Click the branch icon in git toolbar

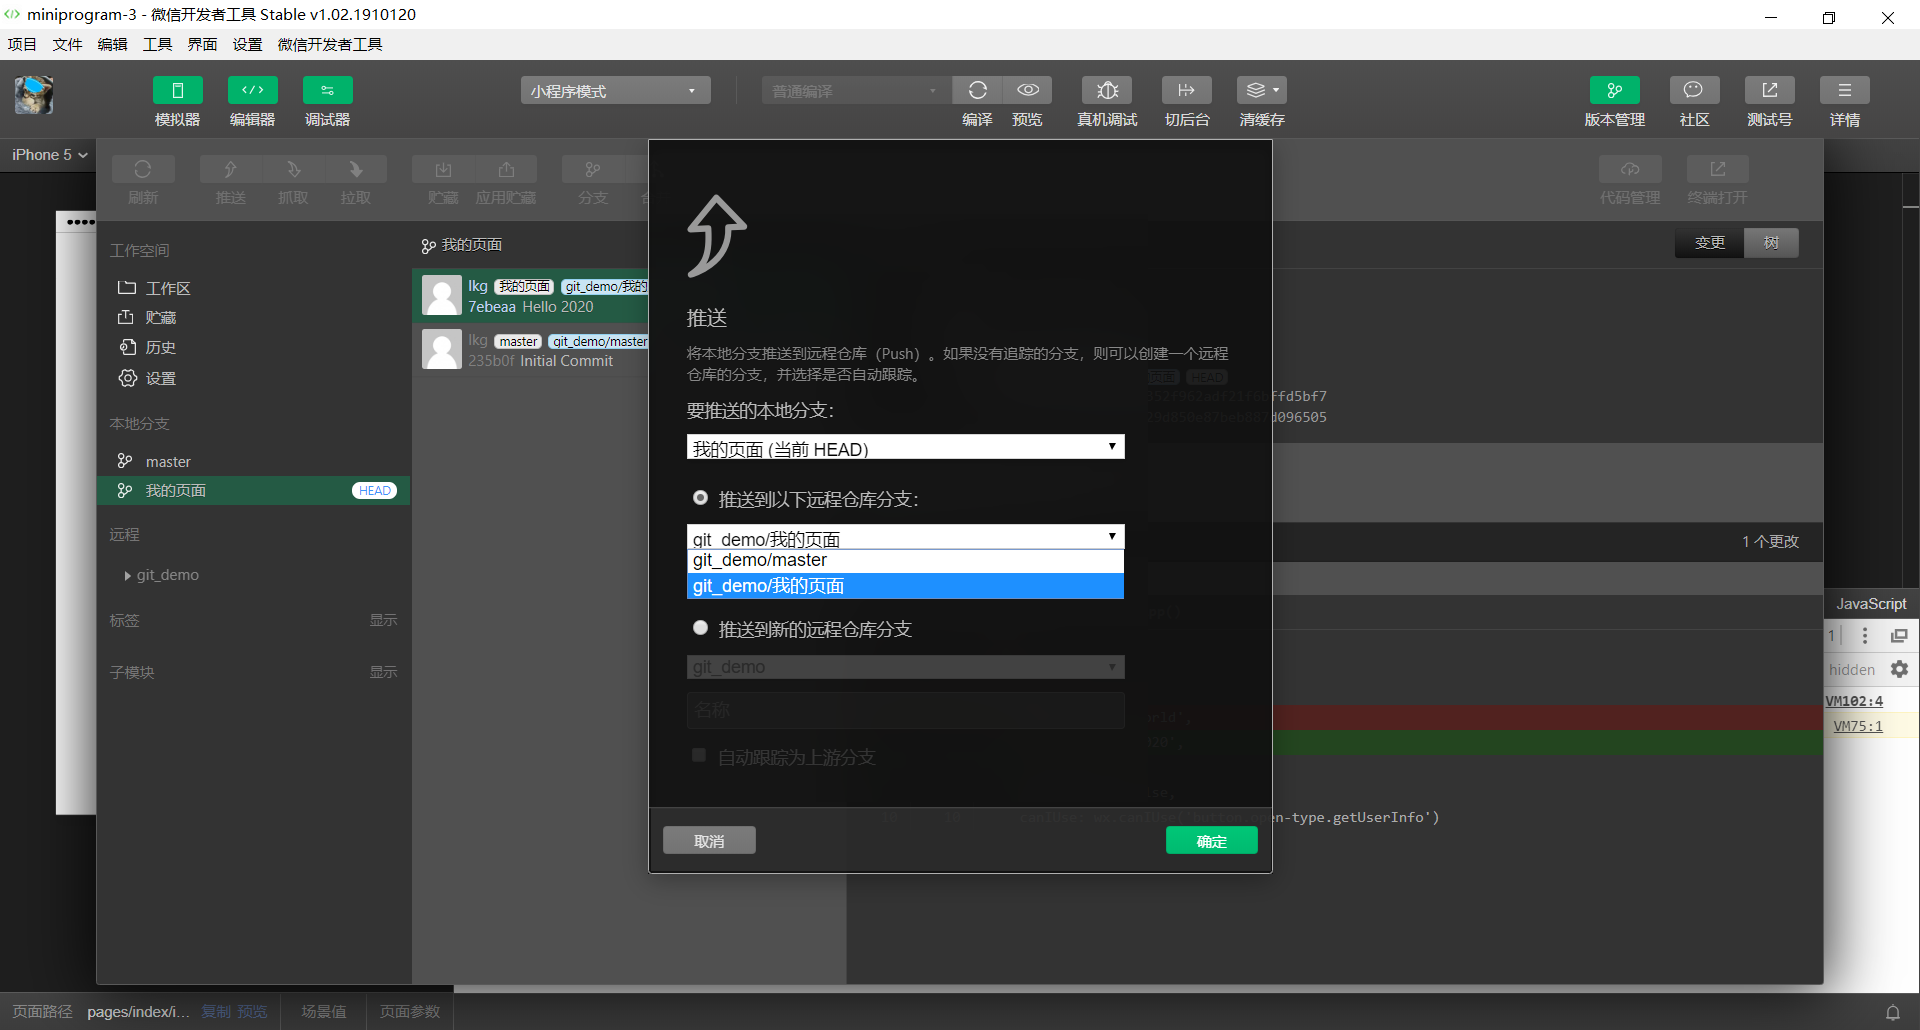tap(593, 169)
